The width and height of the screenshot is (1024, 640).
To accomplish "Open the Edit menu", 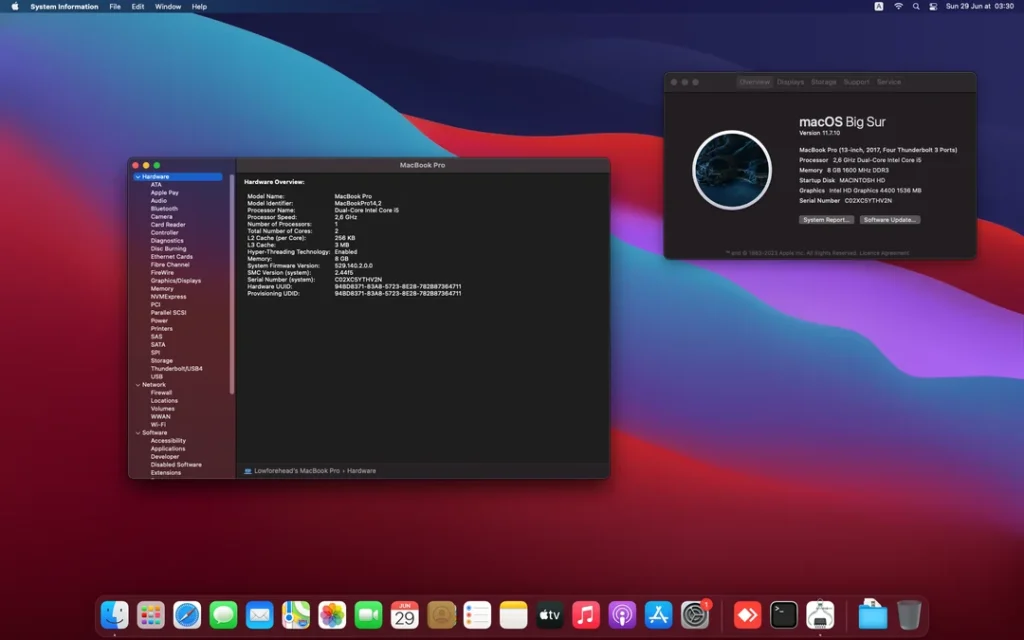I will 138,7.
